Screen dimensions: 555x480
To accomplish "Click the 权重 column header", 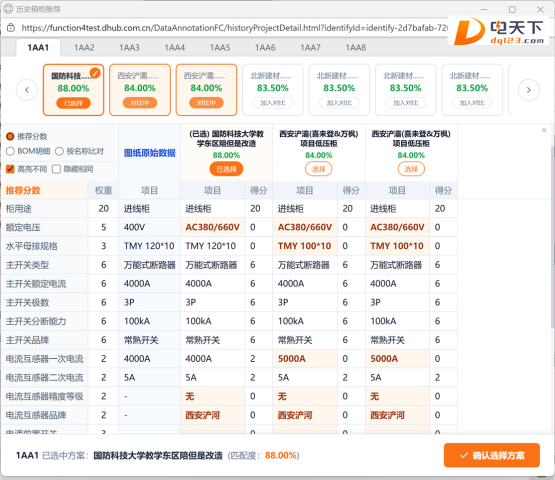I will point(103,190).
